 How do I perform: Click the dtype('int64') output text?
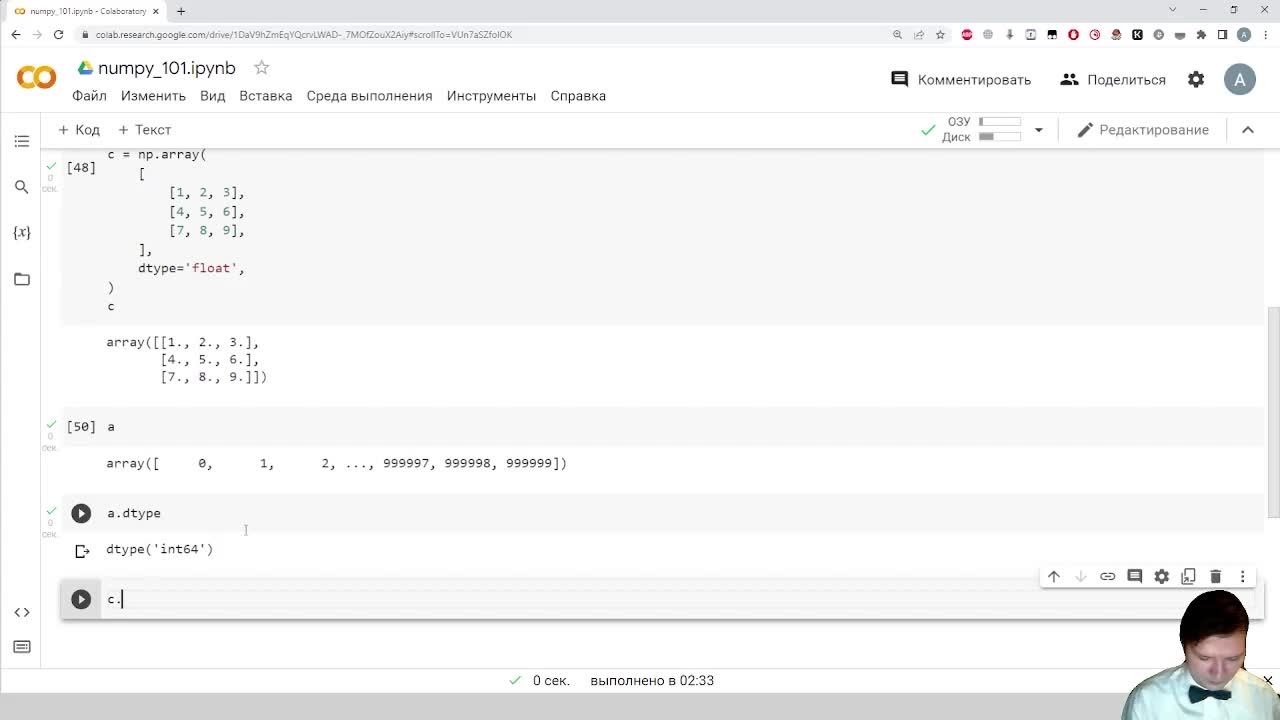[160, 549]
